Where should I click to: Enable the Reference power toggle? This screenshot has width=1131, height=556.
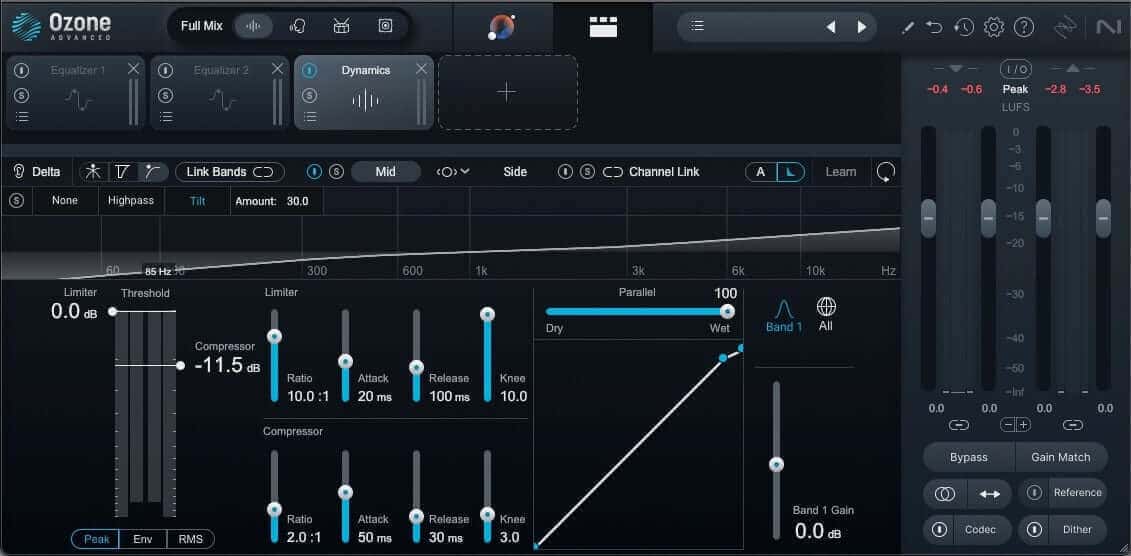pyautogui.click(x=1034, y=493)
